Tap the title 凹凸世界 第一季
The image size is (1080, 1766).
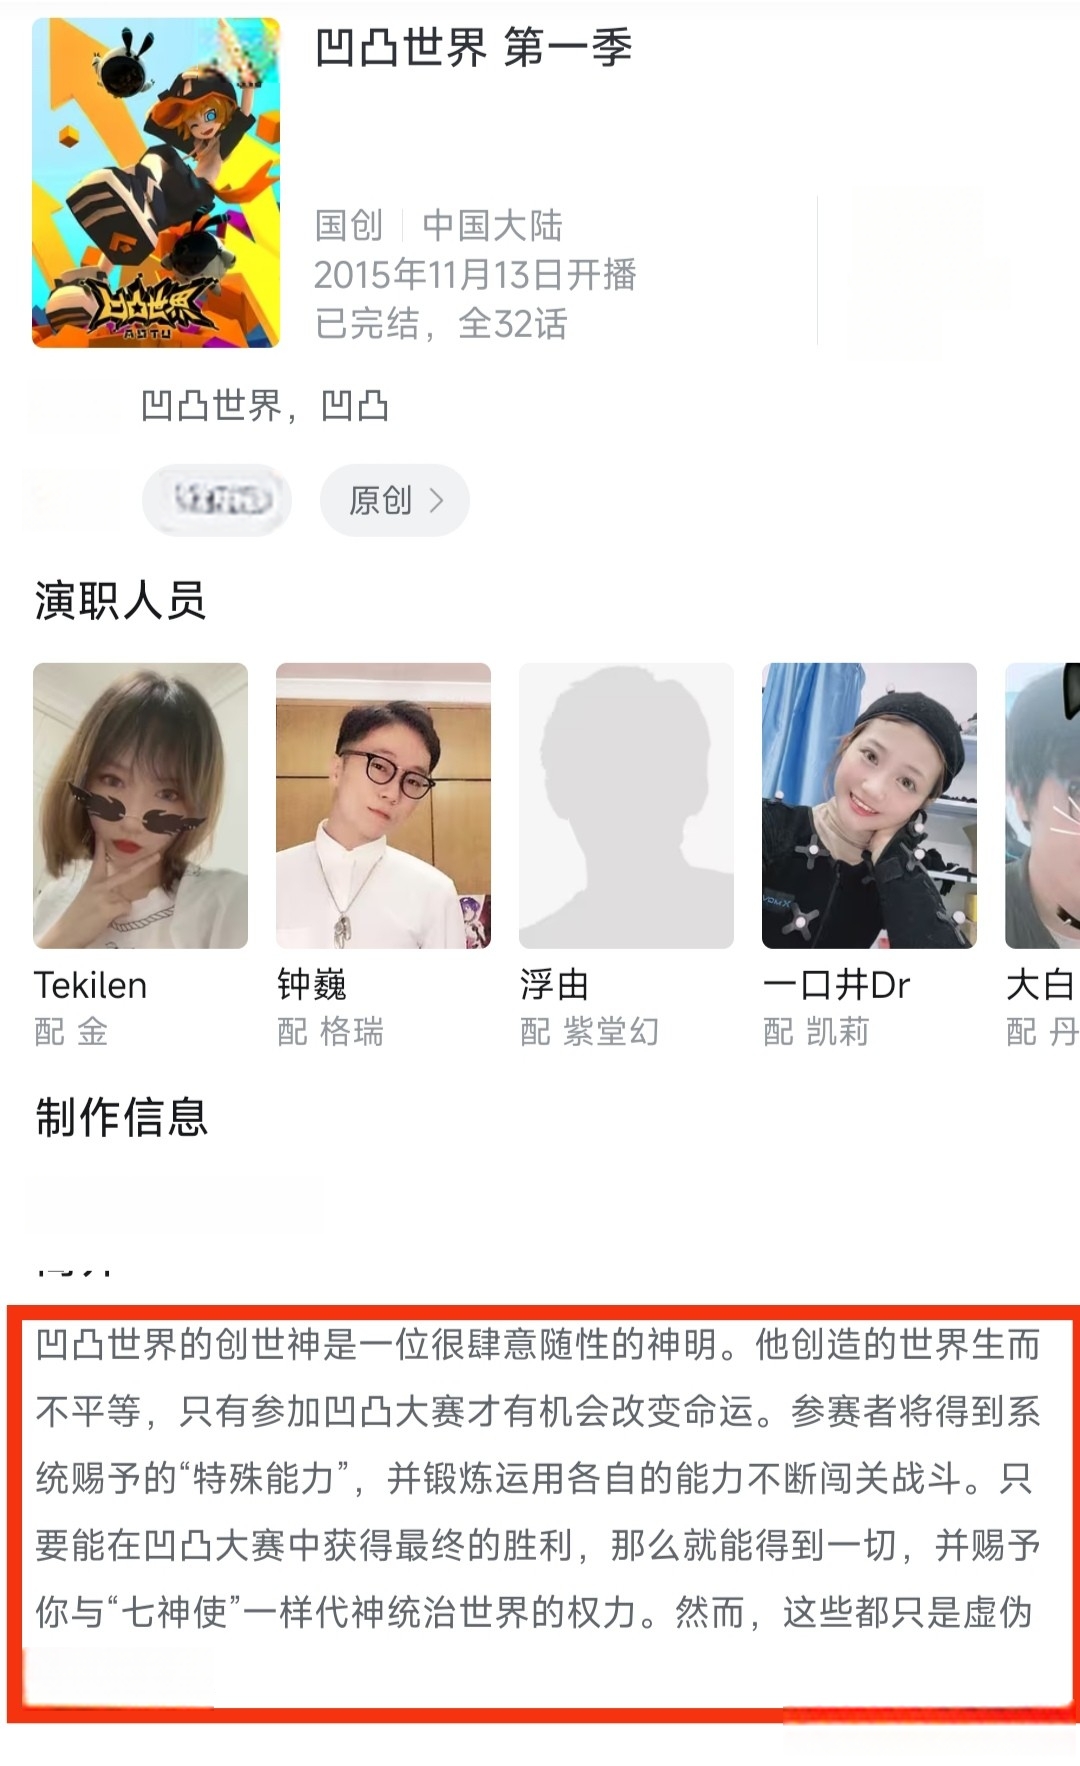pyautogui.click(x=474, y=48)
